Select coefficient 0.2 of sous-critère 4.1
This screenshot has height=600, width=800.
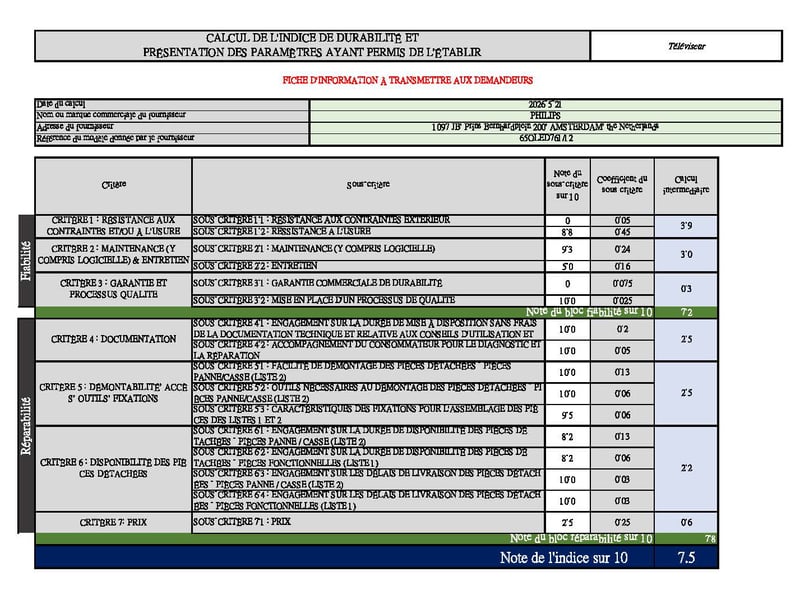coord(622,330)
